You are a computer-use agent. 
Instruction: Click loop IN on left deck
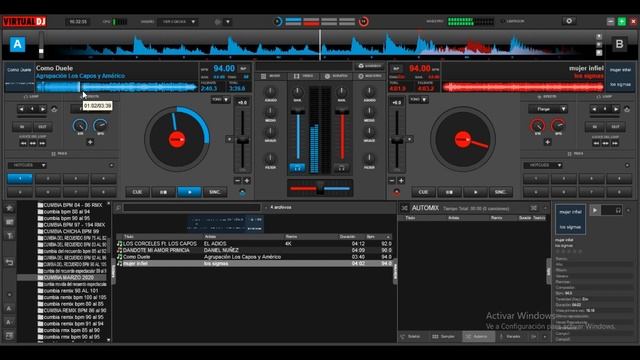pos(22,127)
